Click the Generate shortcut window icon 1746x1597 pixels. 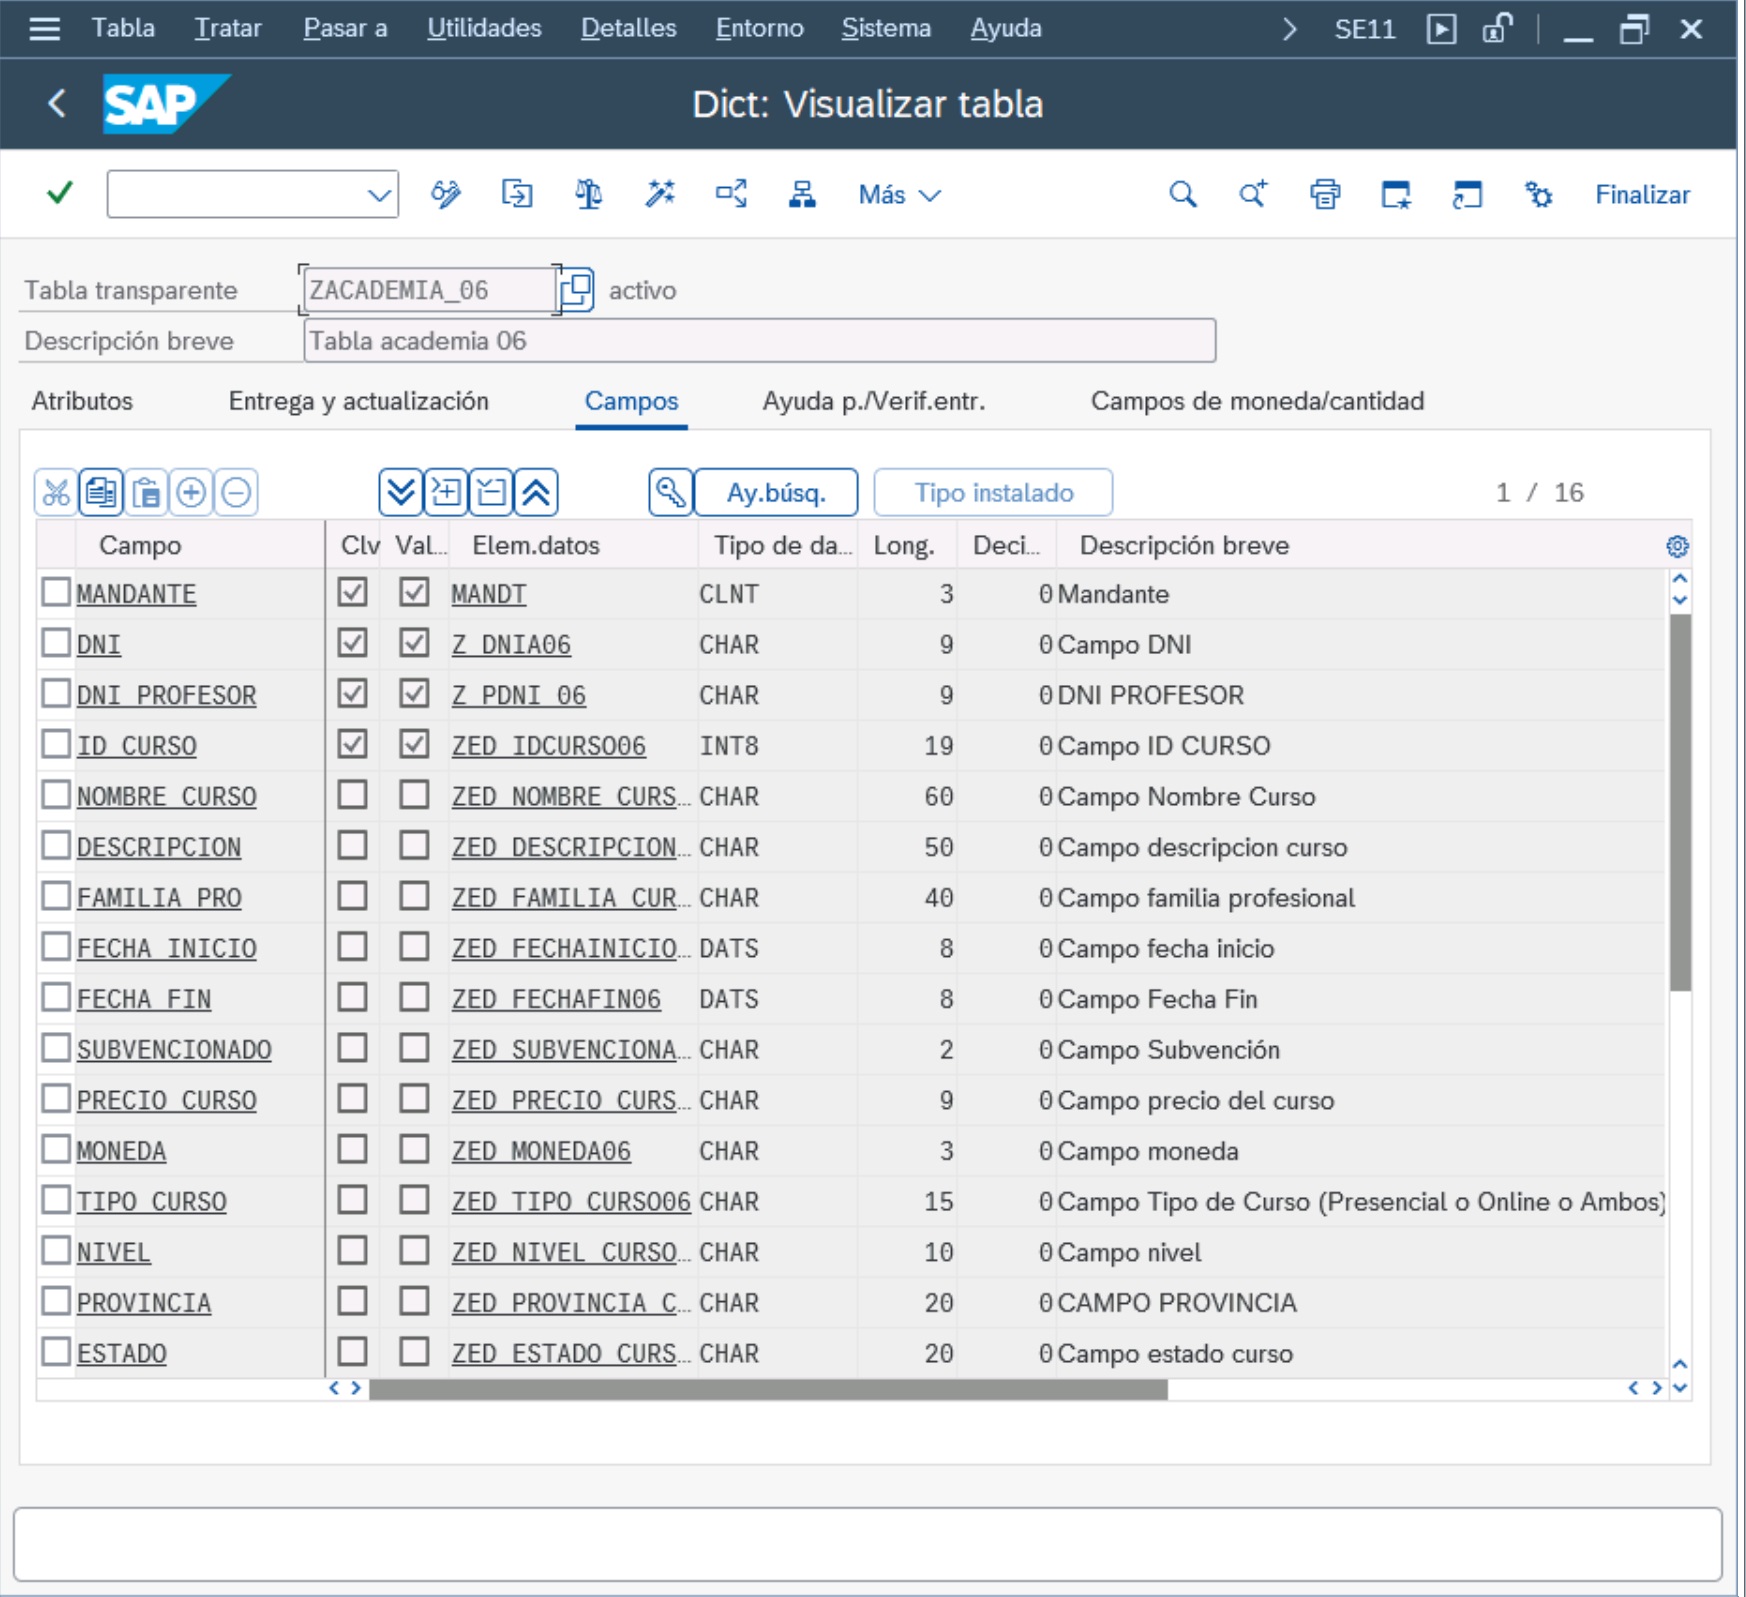coord(1467,194)
